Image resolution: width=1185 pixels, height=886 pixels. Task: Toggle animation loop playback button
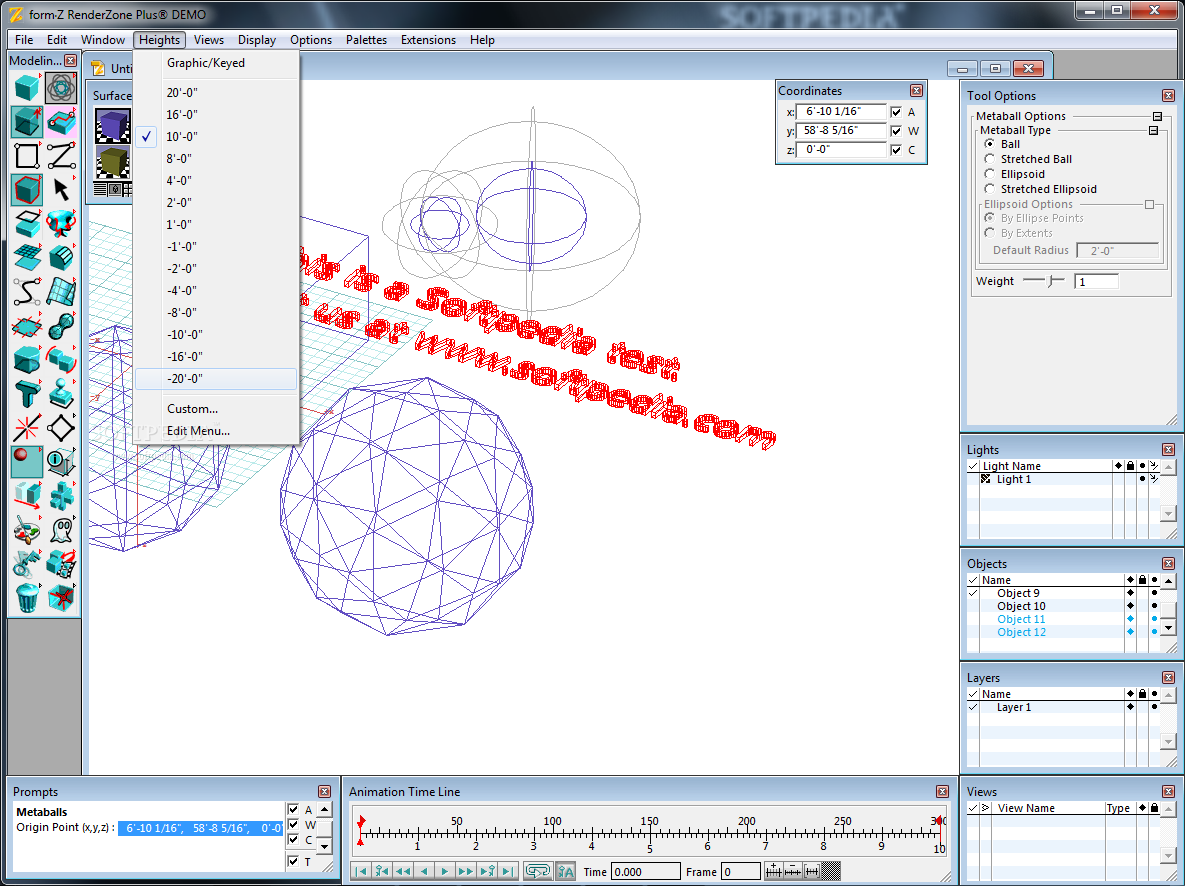pos(537,871)
